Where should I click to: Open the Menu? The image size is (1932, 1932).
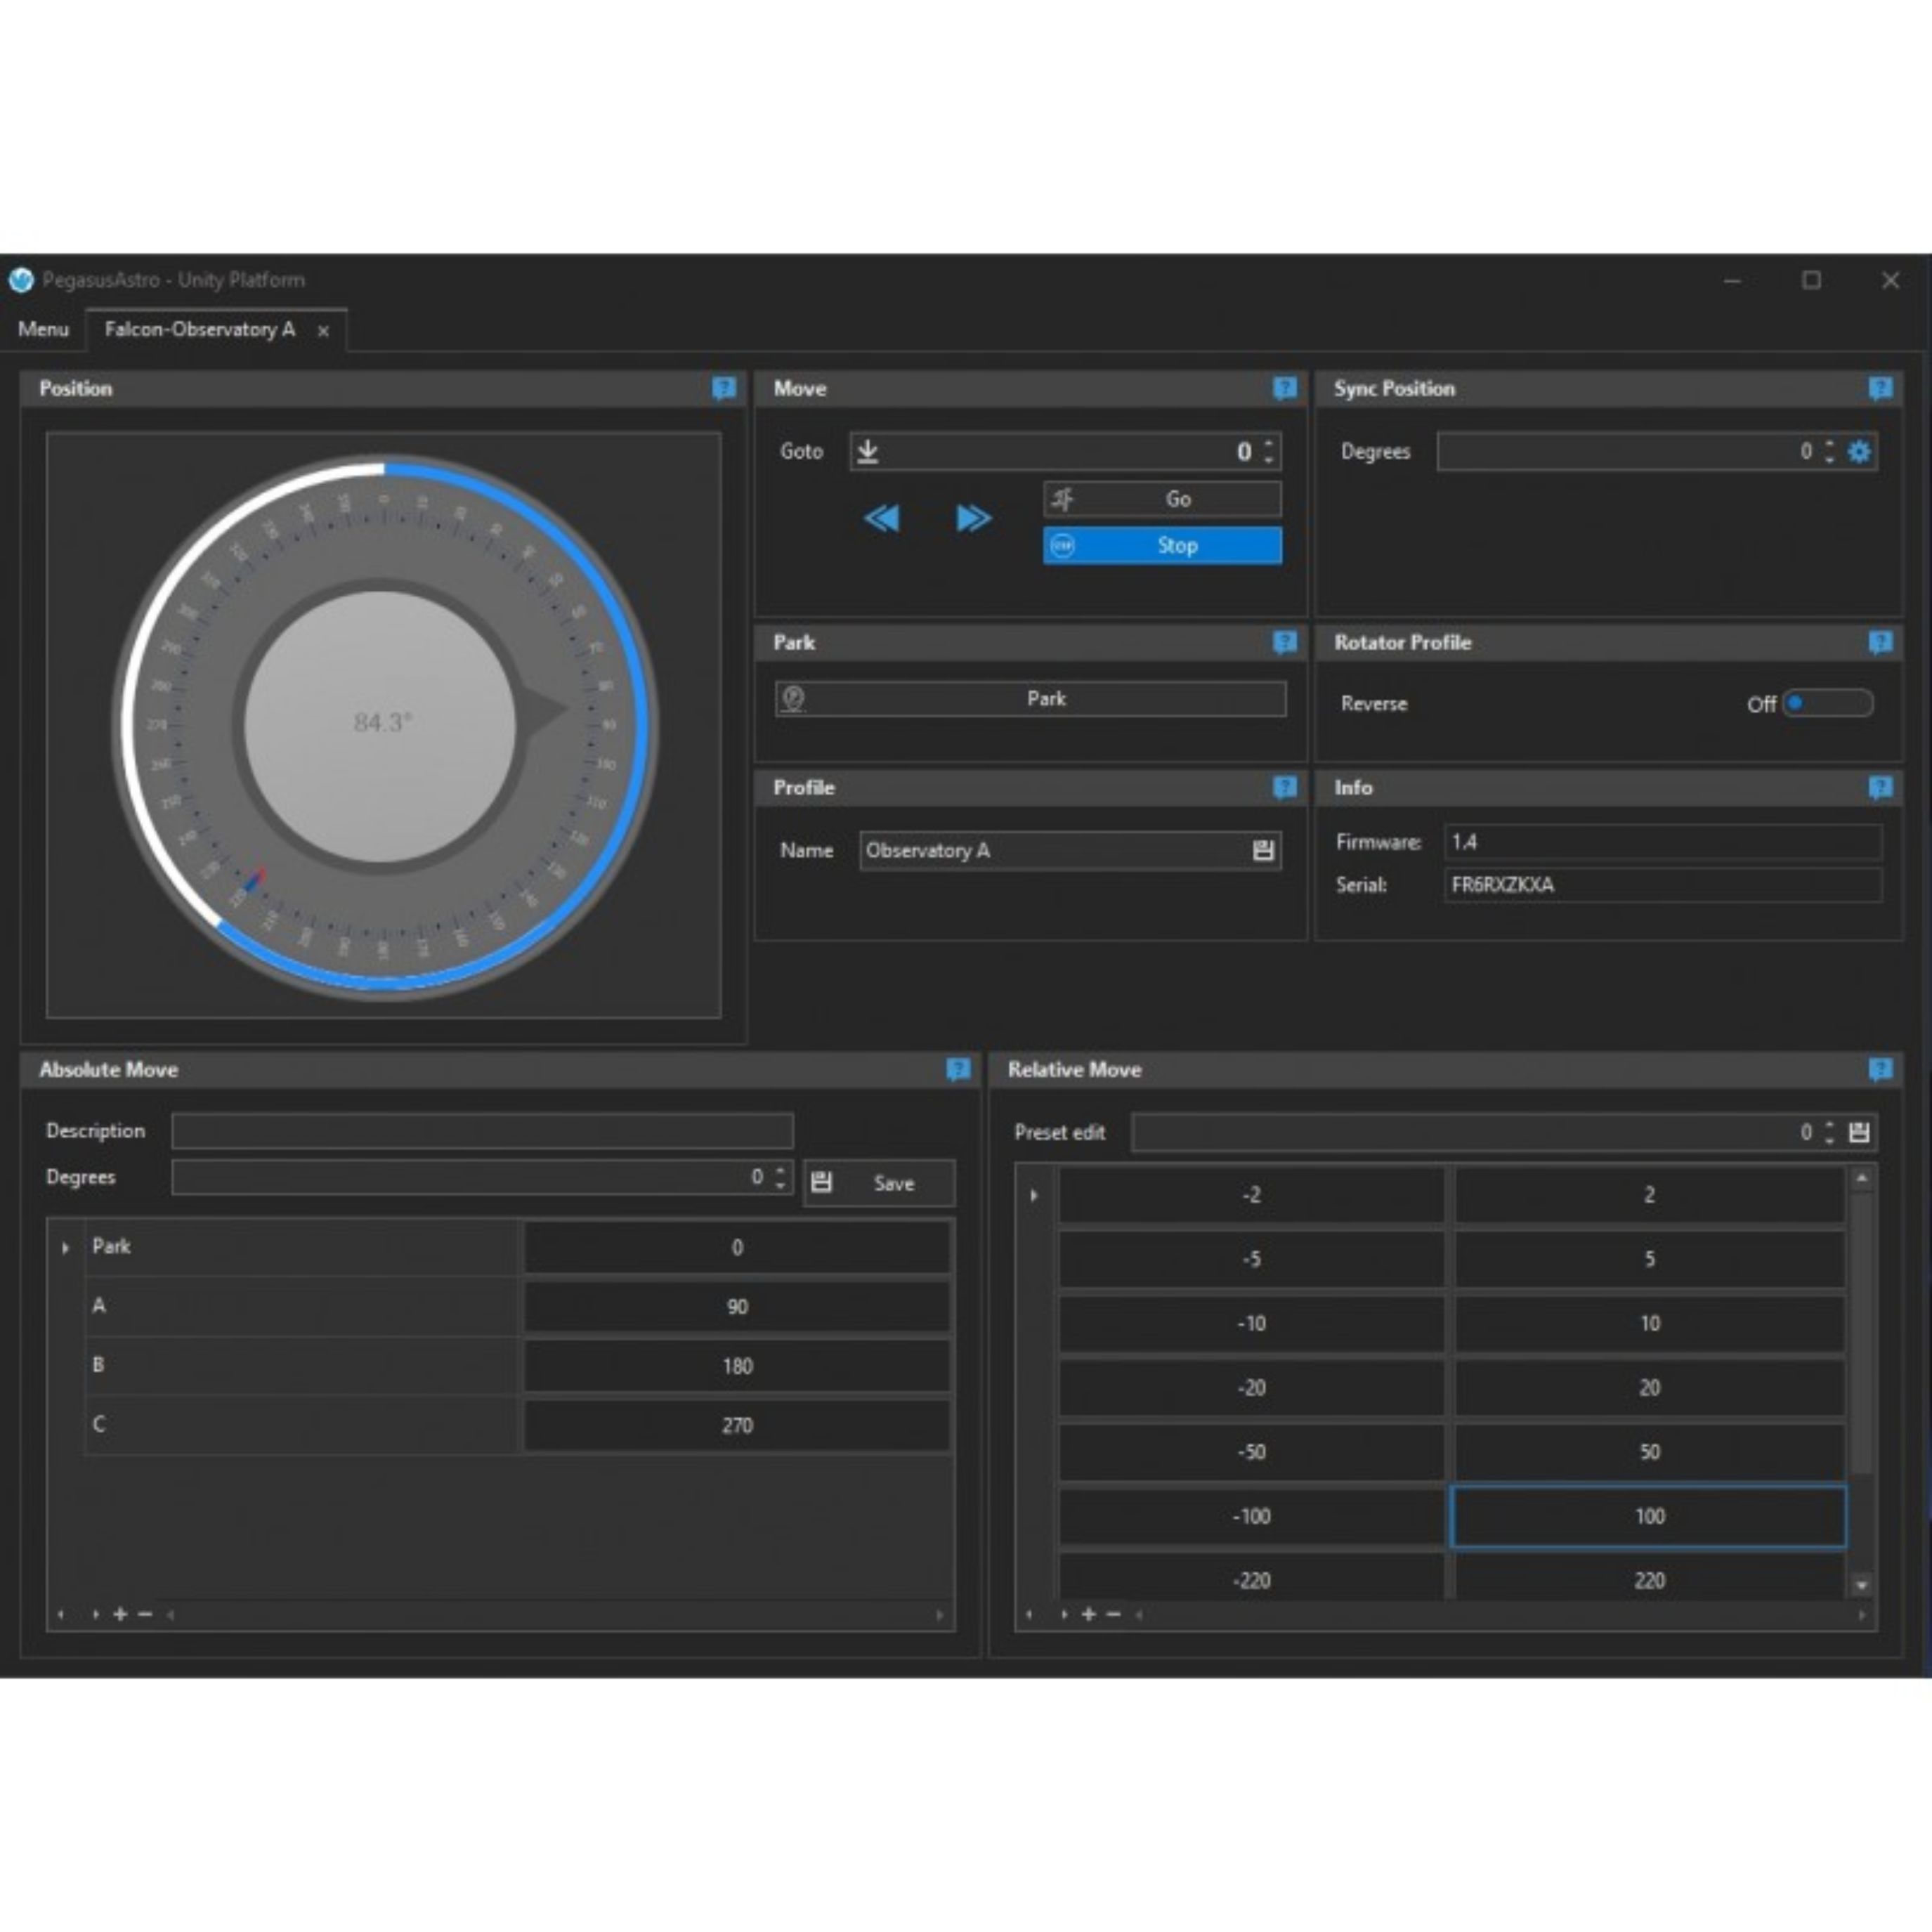[x=43, y=329]
